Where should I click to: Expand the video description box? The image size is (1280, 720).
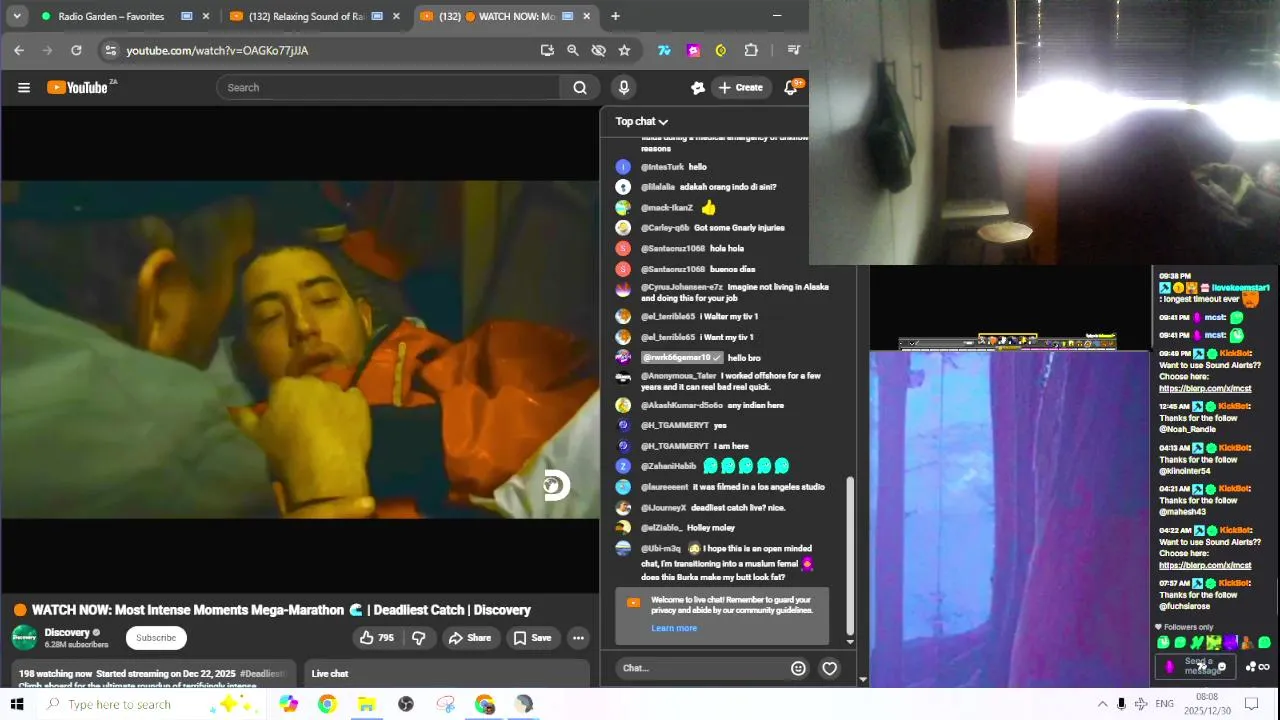click(154, 676)
